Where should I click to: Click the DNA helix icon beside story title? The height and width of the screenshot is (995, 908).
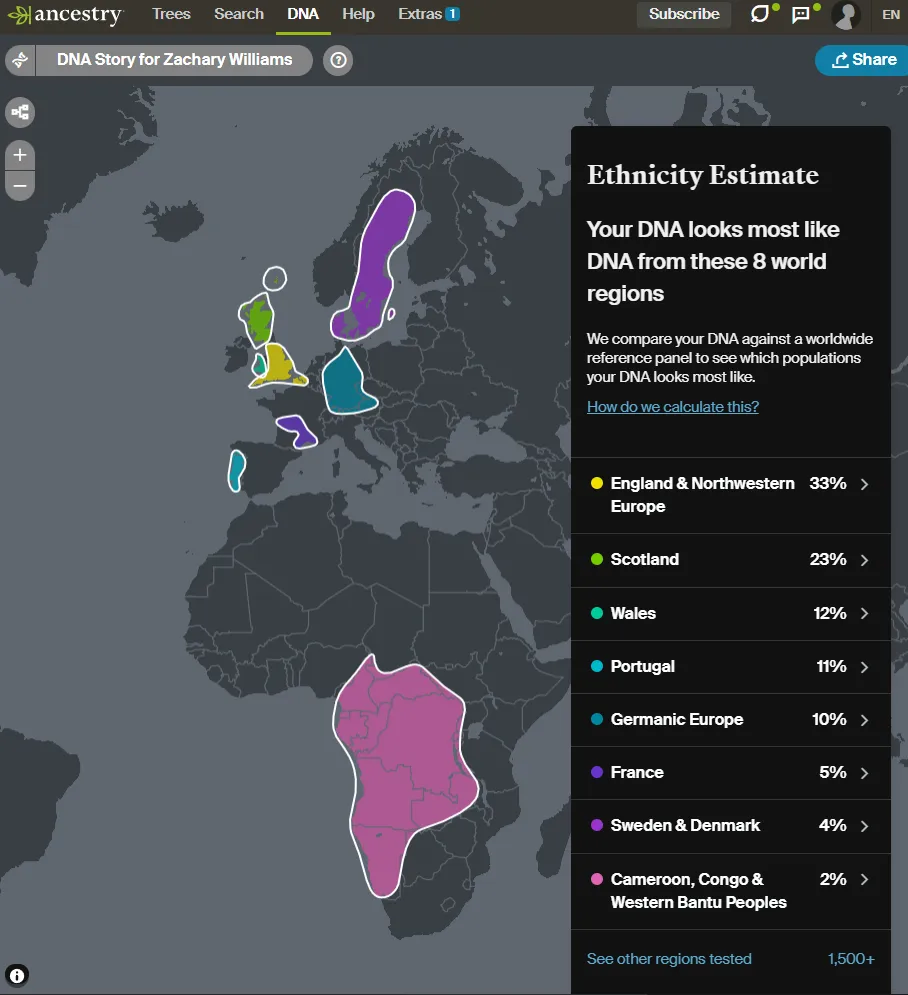point(20,60)
